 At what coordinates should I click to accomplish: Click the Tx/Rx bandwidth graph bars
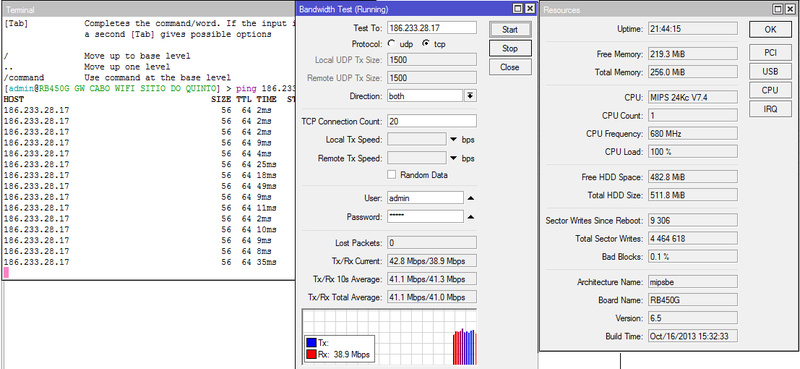(x=464, y=347)
